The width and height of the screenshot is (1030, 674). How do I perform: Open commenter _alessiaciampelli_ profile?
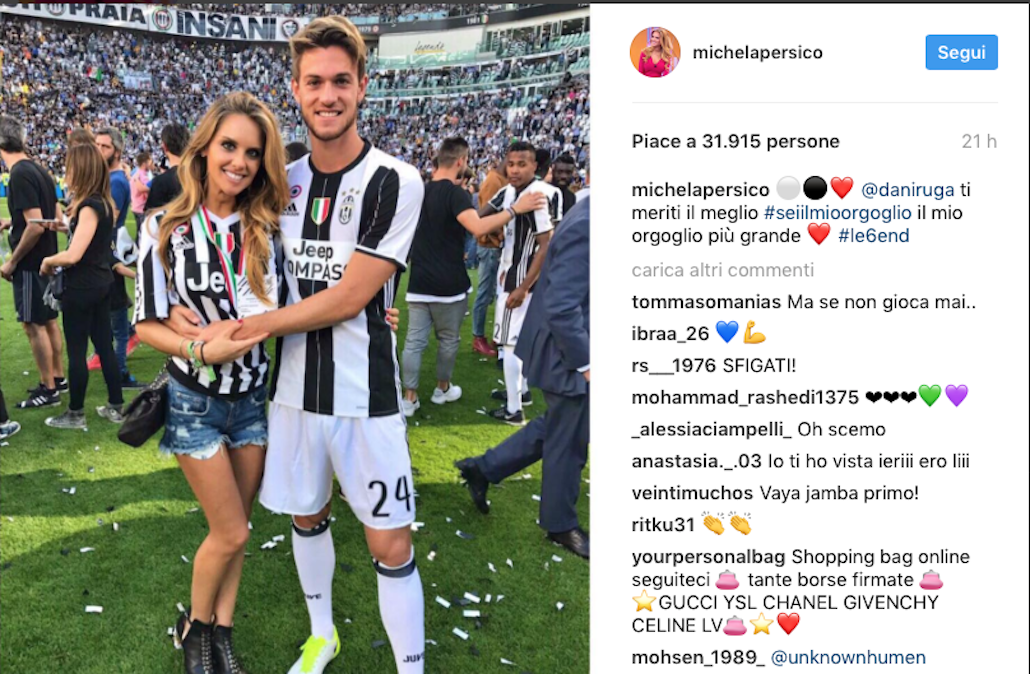(x=711, y=430)
